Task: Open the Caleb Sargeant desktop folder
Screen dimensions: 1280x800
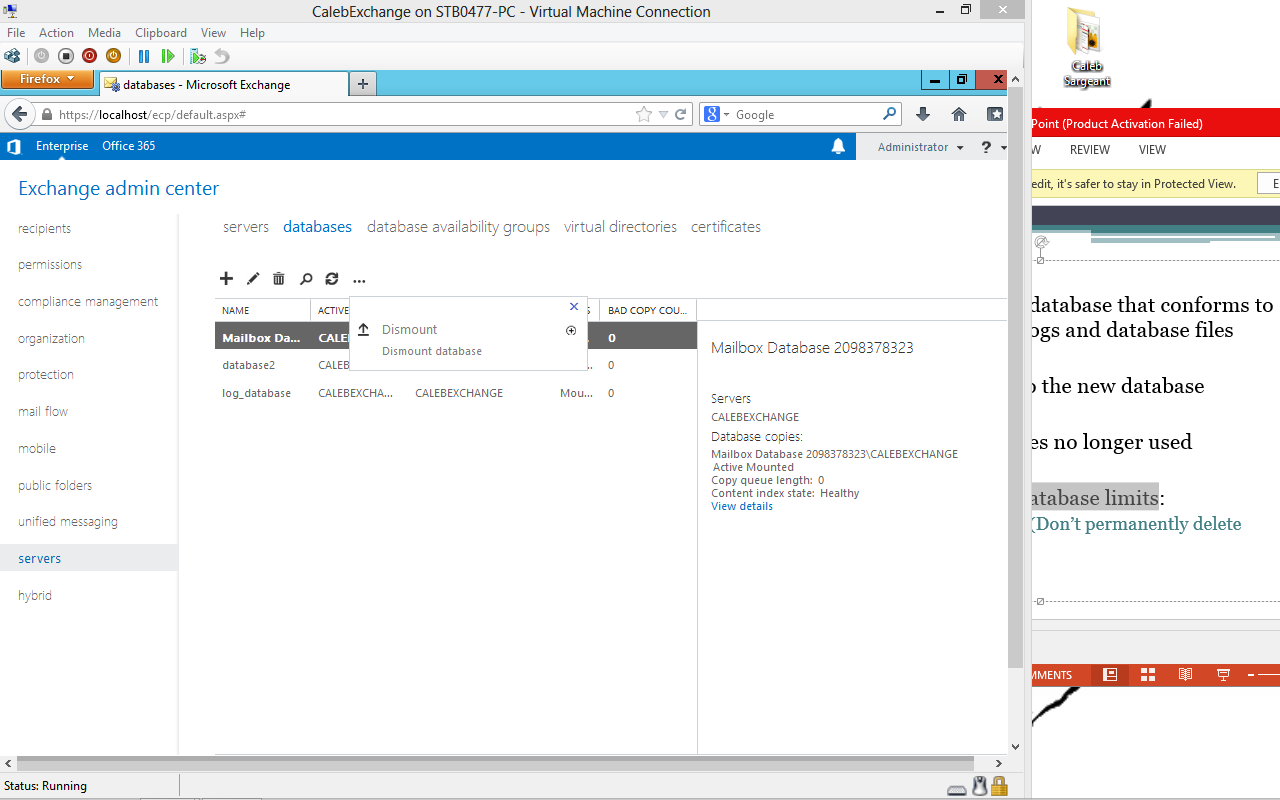Action: [x=1086, y=48]
